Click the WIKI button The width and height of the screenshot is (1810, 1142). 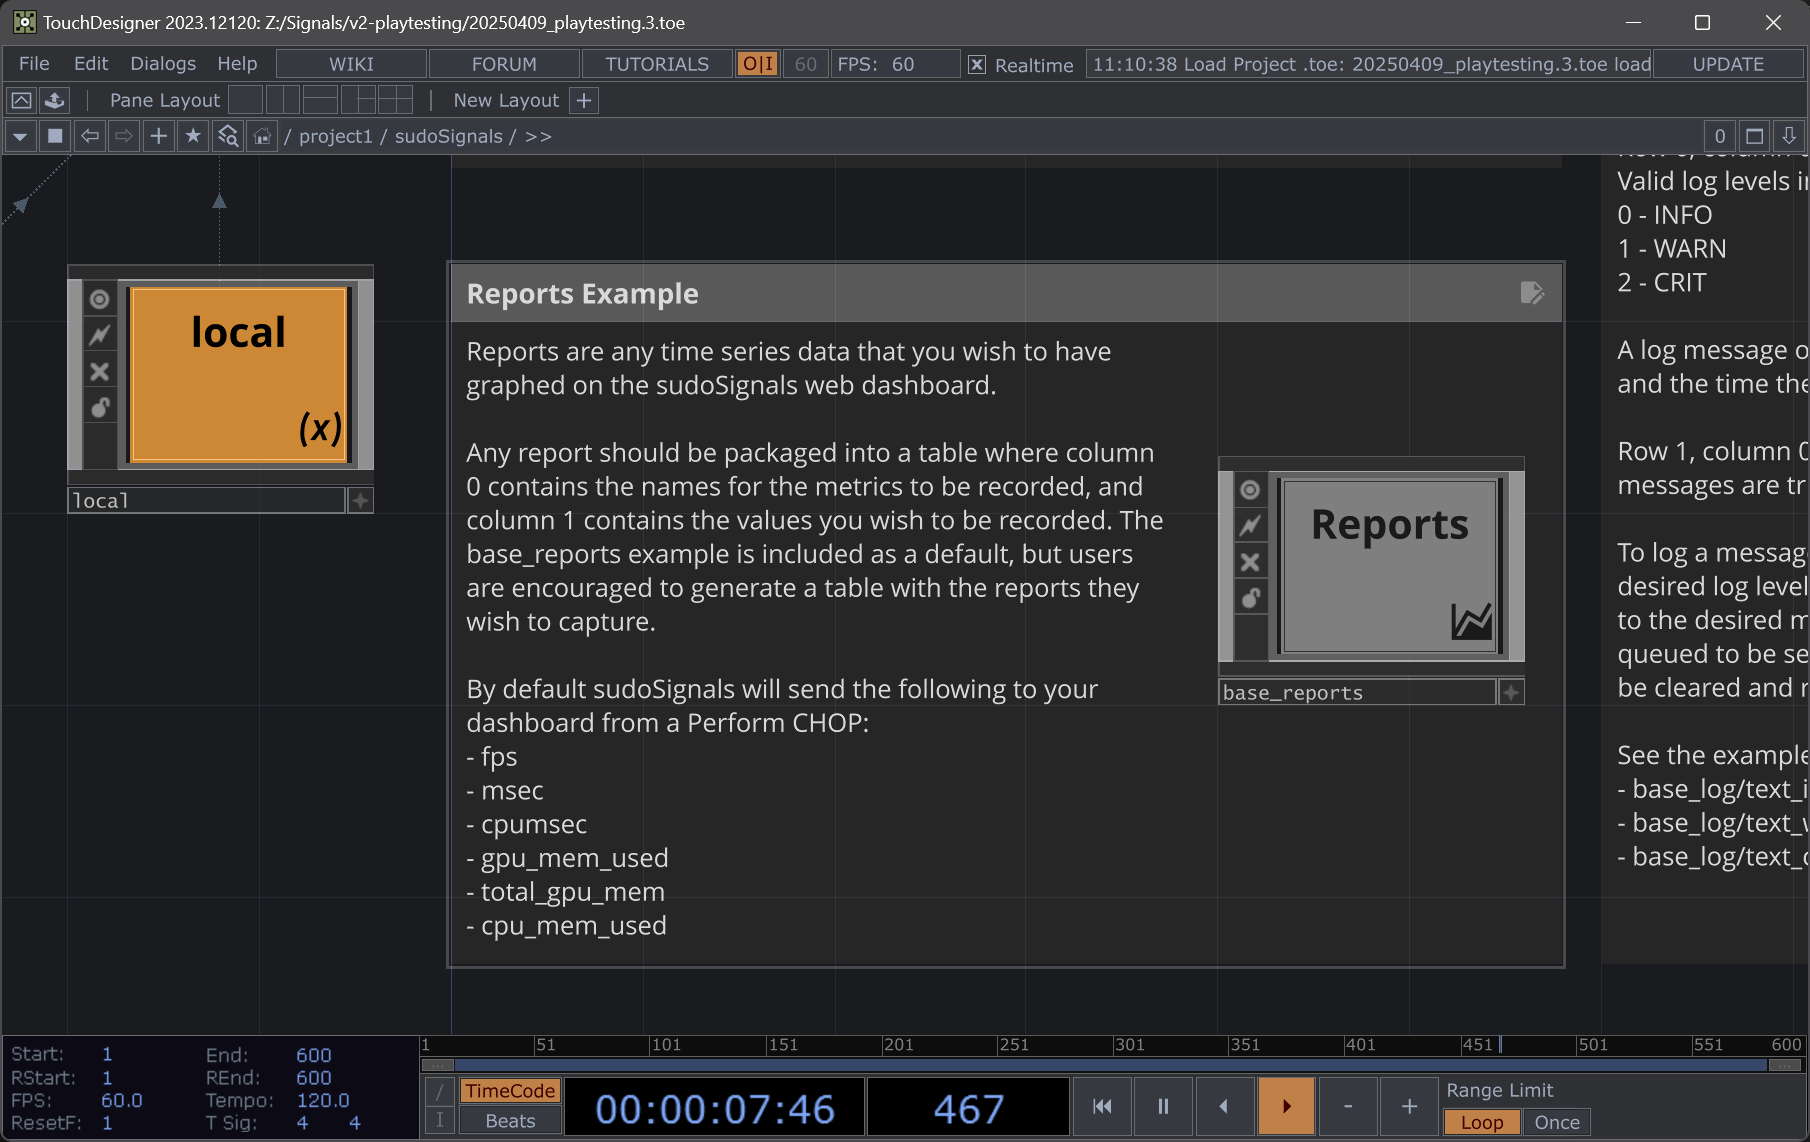(351, 64)
